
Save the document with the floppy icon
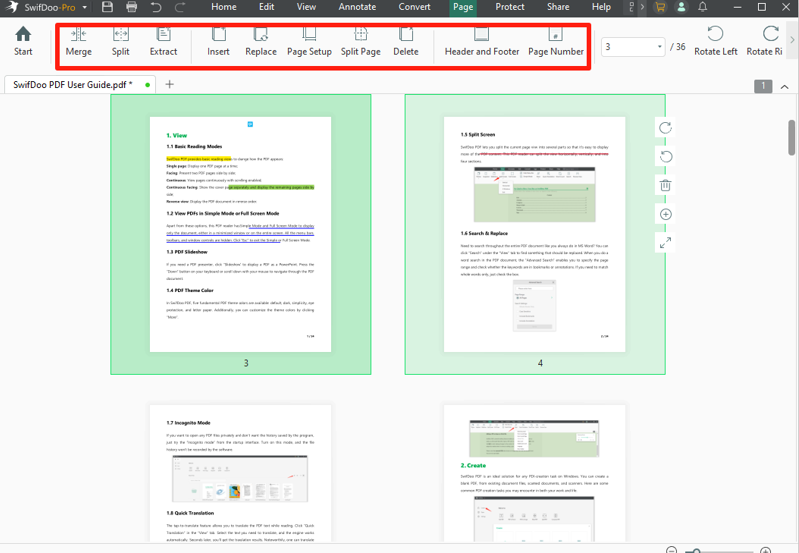tap(107, 7)
